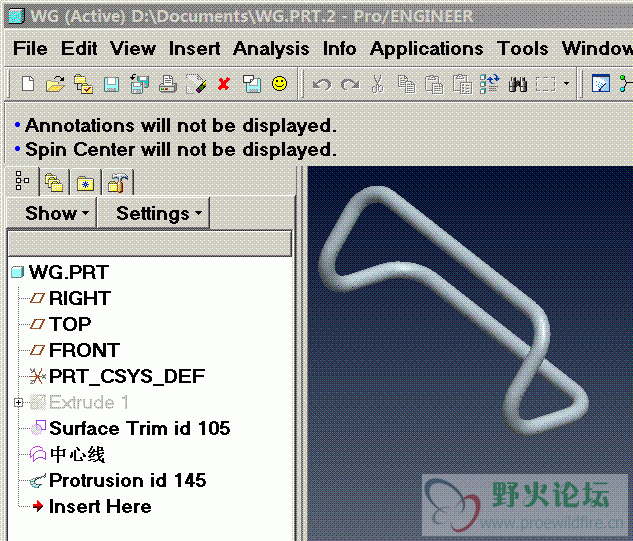Select Surface Trim id 105
Image resolution: width=633 pixels, height=541 pixels.
pyautogui.click(x=140, y=428)
